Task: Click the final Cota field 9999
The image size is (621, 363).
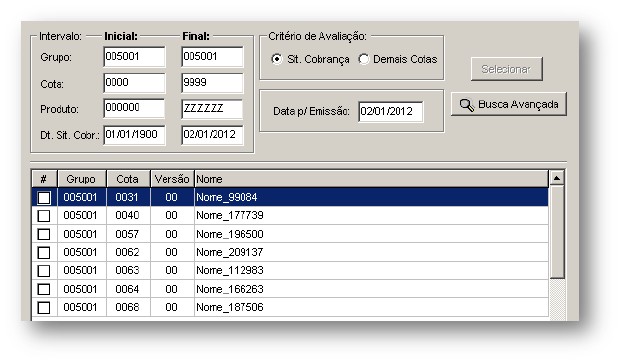Action: [x=212, y=83]
